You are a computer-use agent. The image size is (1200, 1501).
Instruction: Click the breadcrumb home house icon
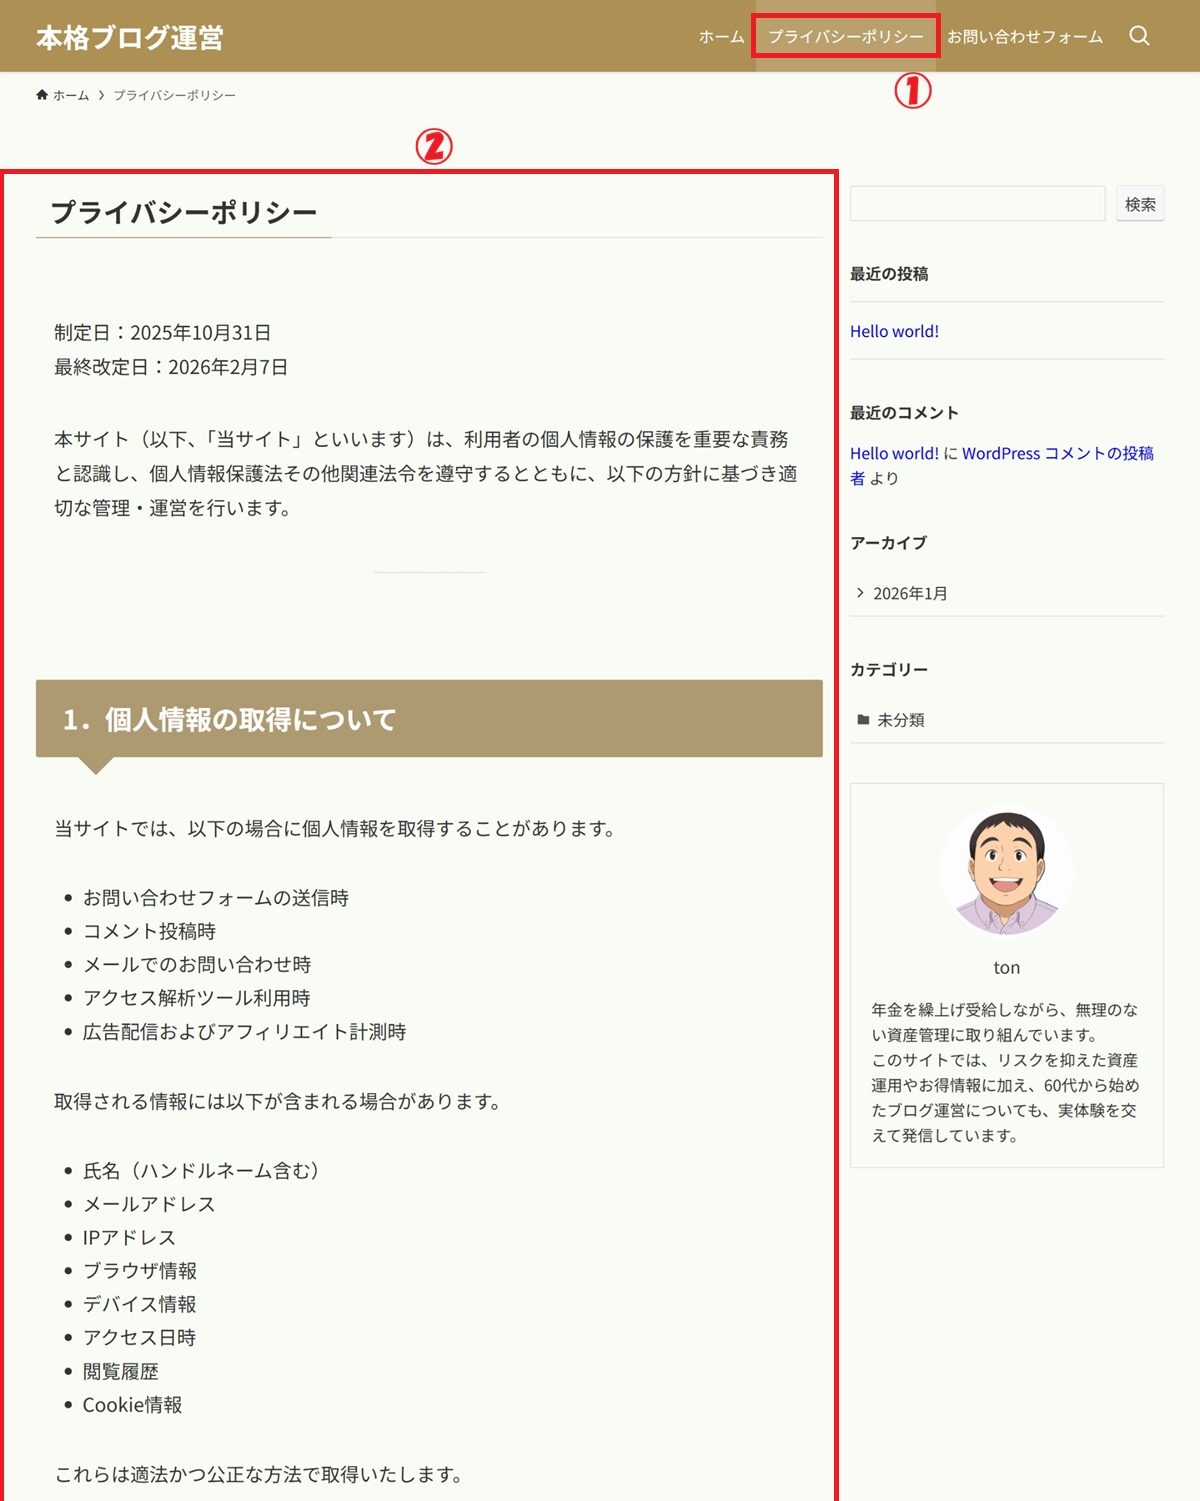point(42,95)
